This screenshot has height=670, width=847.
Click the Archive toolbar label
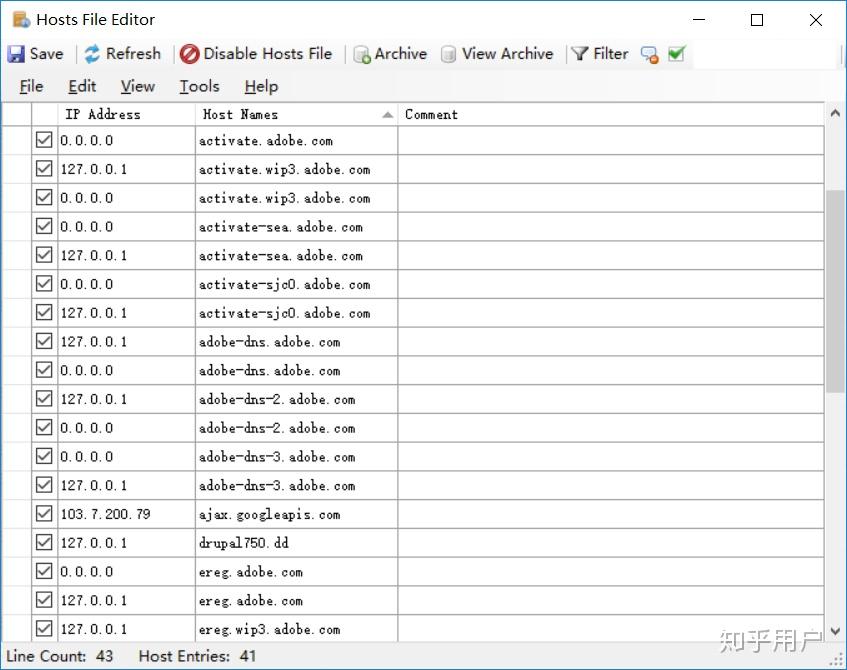click(x=400, y=54)
